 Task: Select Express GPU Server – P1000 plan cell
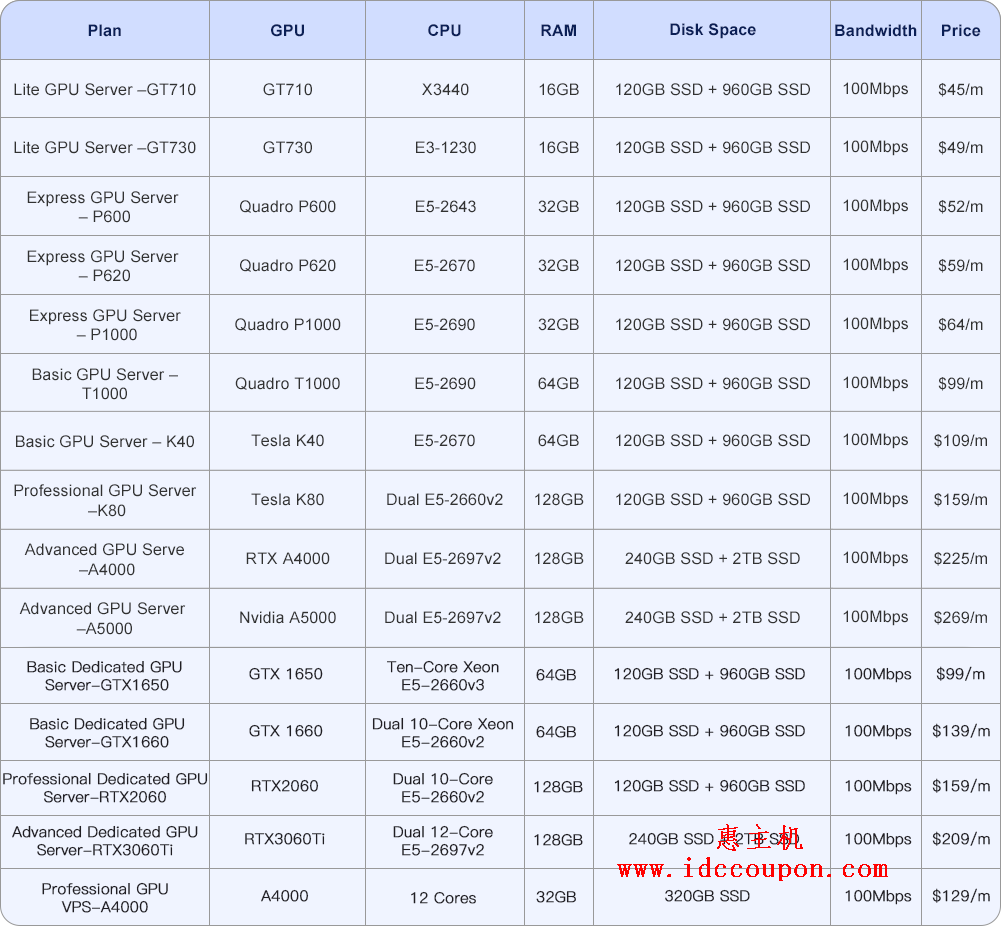(105, 324)
